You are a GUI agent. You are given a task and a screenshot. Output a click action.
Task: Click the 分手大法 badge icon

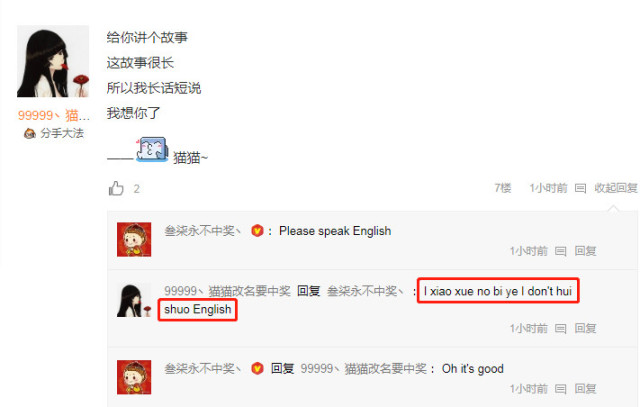(29, 133)
